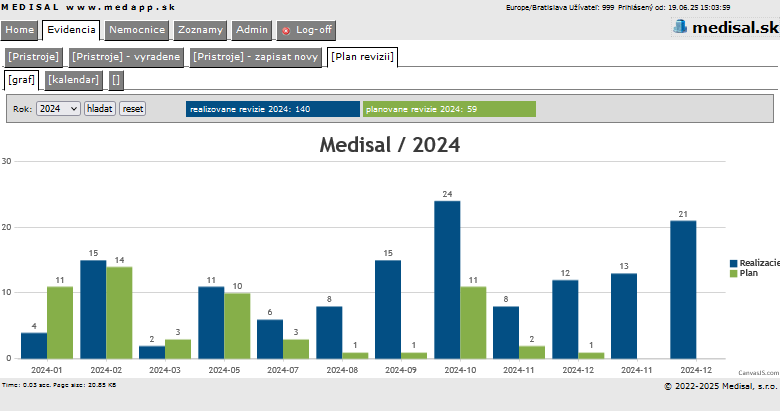Click the medisal.sk logo text
780x411 pixels.
pos(736,27)
